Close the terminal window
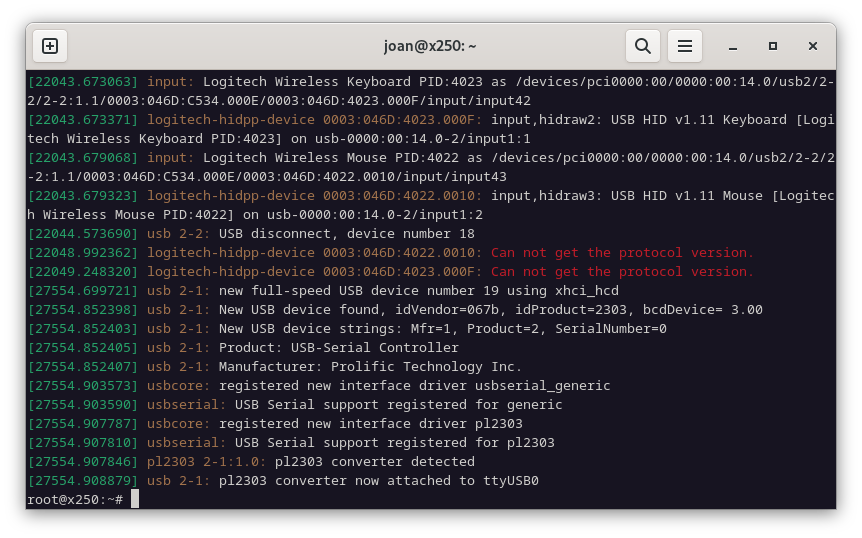Screen dimensions: 862x538 [813, 46]
